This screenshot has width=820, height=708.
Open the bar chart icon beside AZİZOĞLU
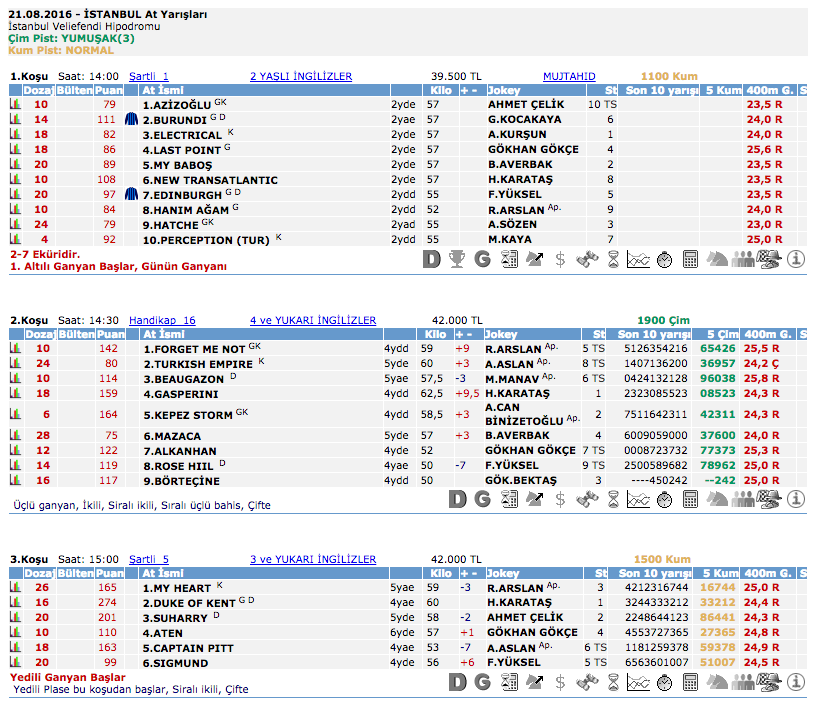point(15,104)
